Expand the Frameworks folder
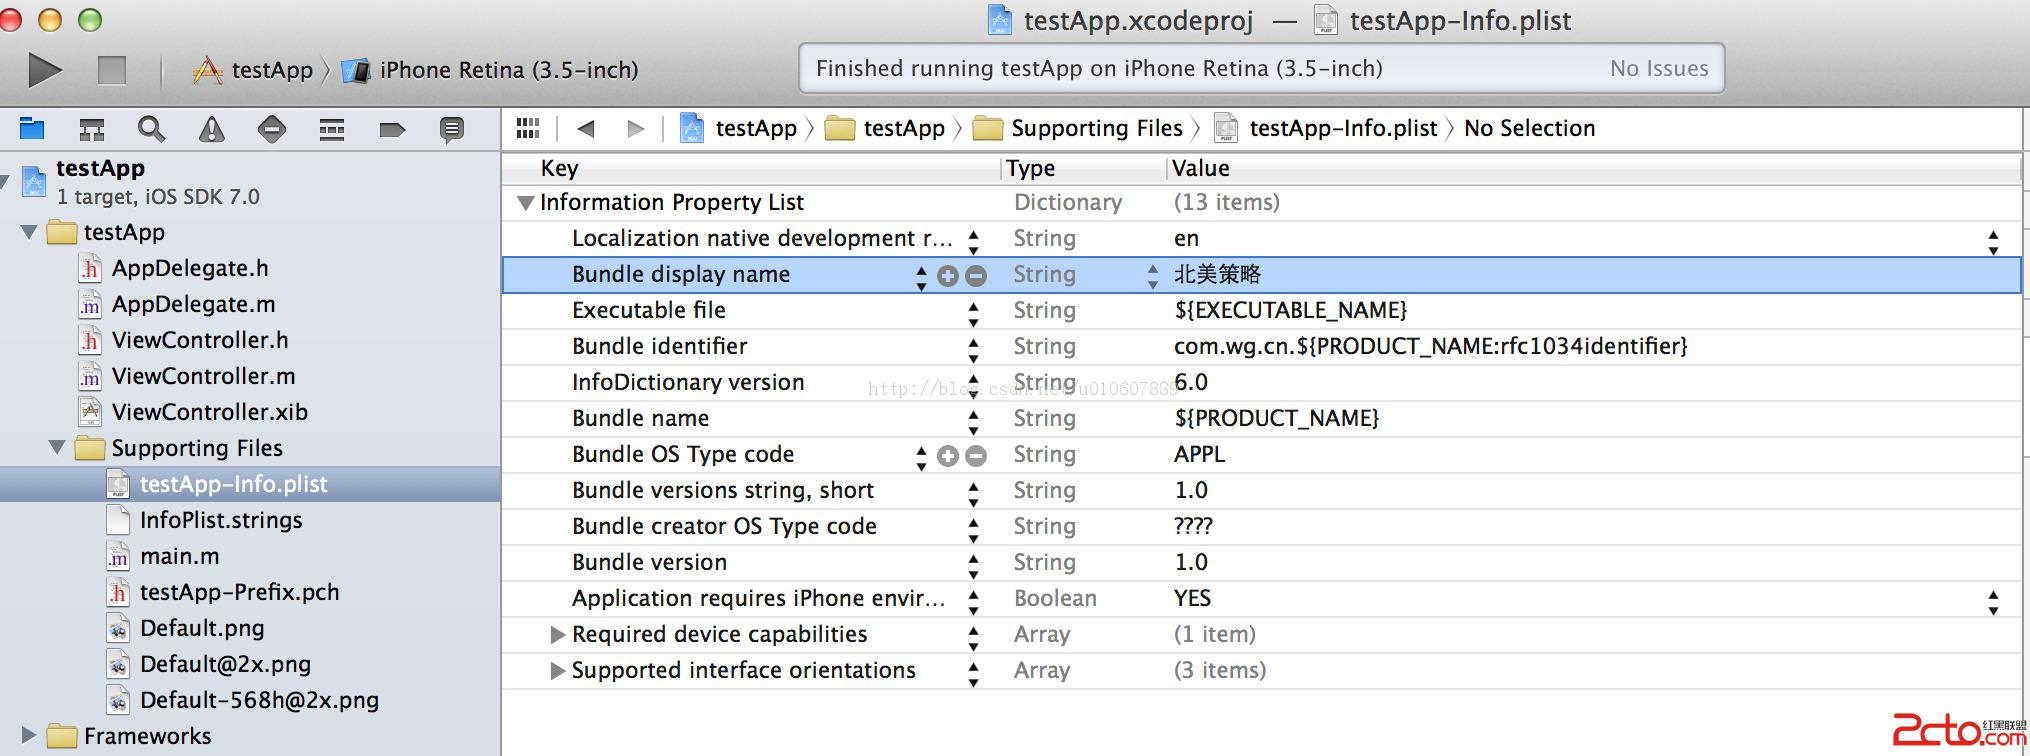Viewport: 2030px width, 756px height. click(x=29, y=736)
